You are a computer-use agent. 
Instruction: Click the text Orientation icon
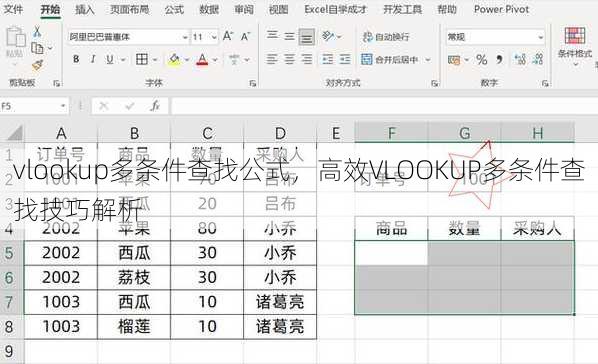(327, 36)
